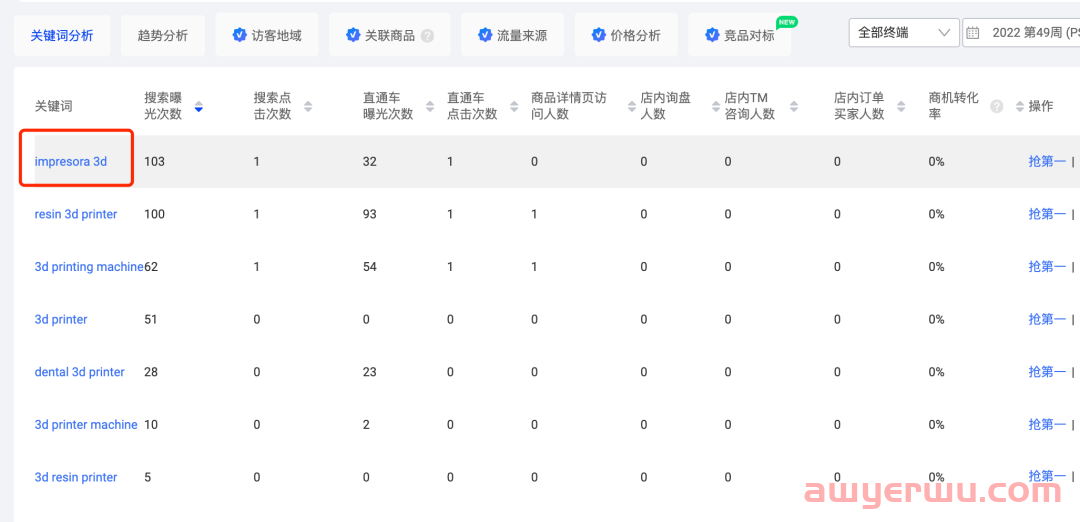Click help icon beside 商机转化率 header
Screen dimensions: 1080x522
click(996, 106)
